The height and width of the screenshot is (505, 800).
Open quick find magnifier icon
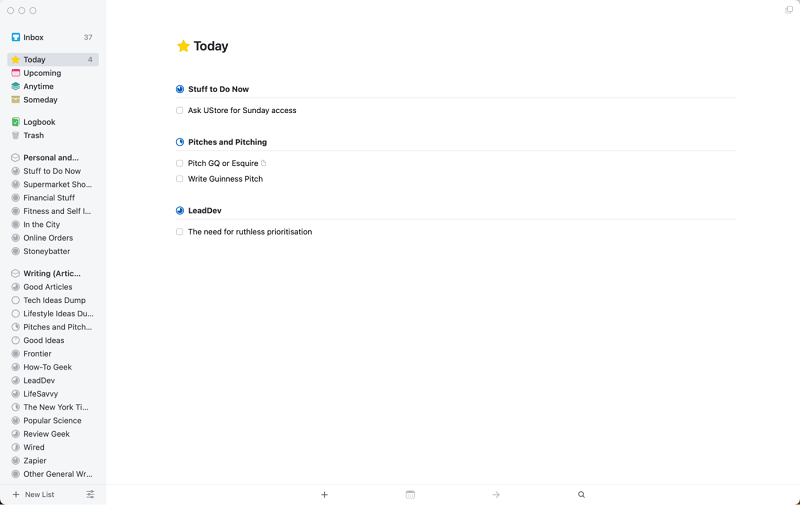[x=581, y=494]
